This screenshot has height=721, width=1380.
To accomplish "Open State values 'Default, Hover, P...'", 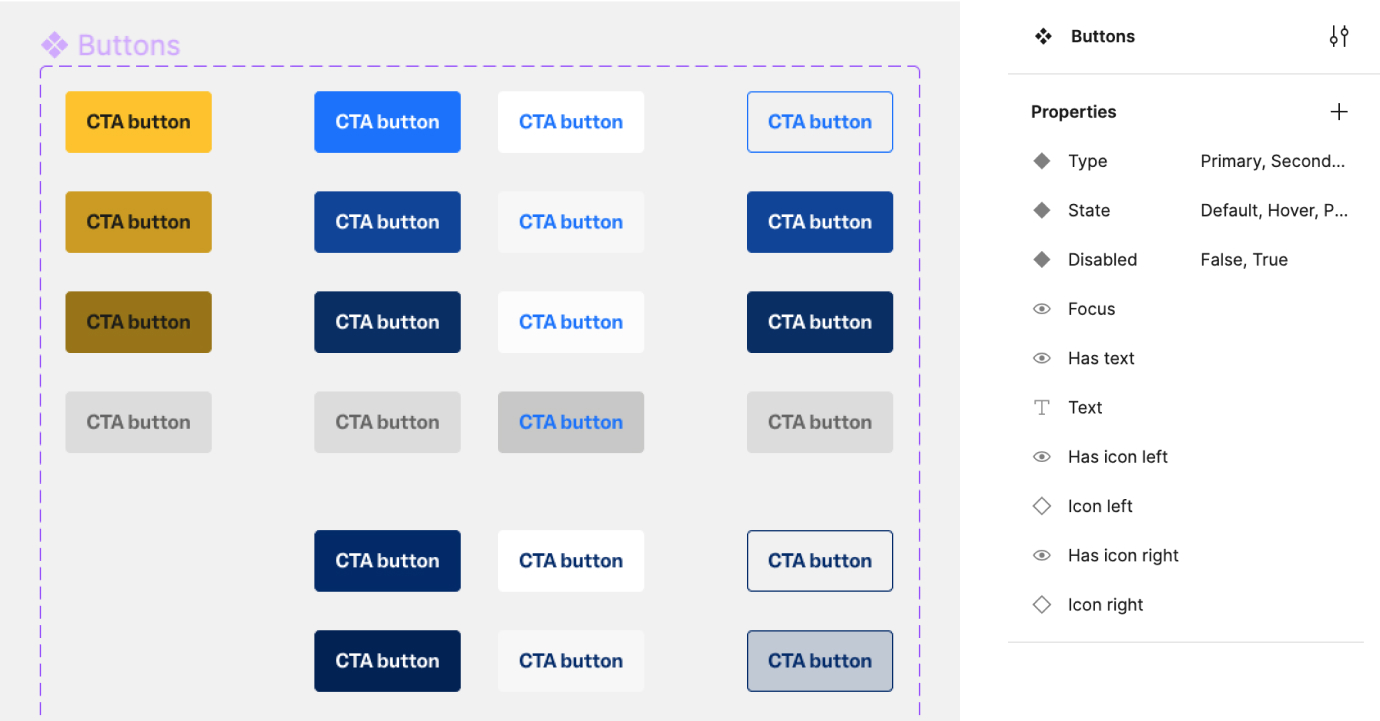I will (x=1274, y=210).
